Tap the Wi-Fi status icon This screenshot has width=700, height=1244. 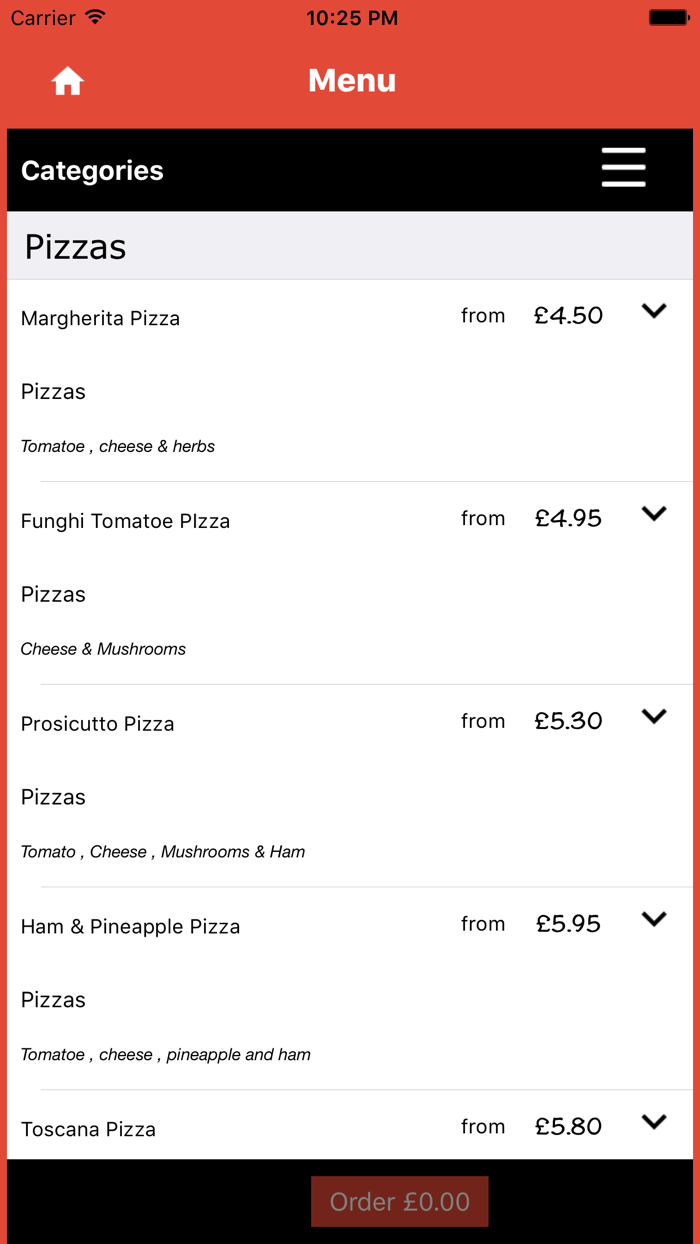[x=95, y=17]
